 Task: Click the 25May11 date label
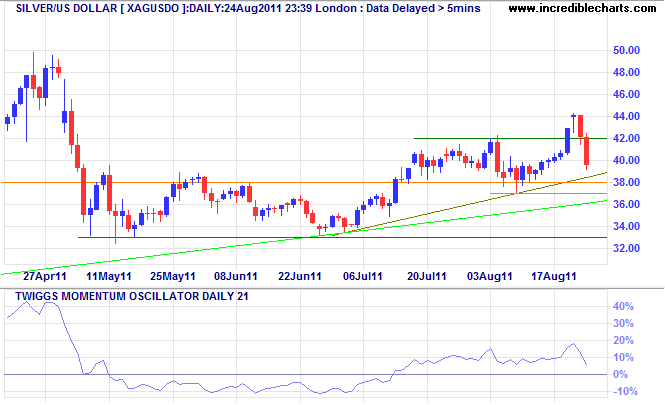tap(173, 277)
